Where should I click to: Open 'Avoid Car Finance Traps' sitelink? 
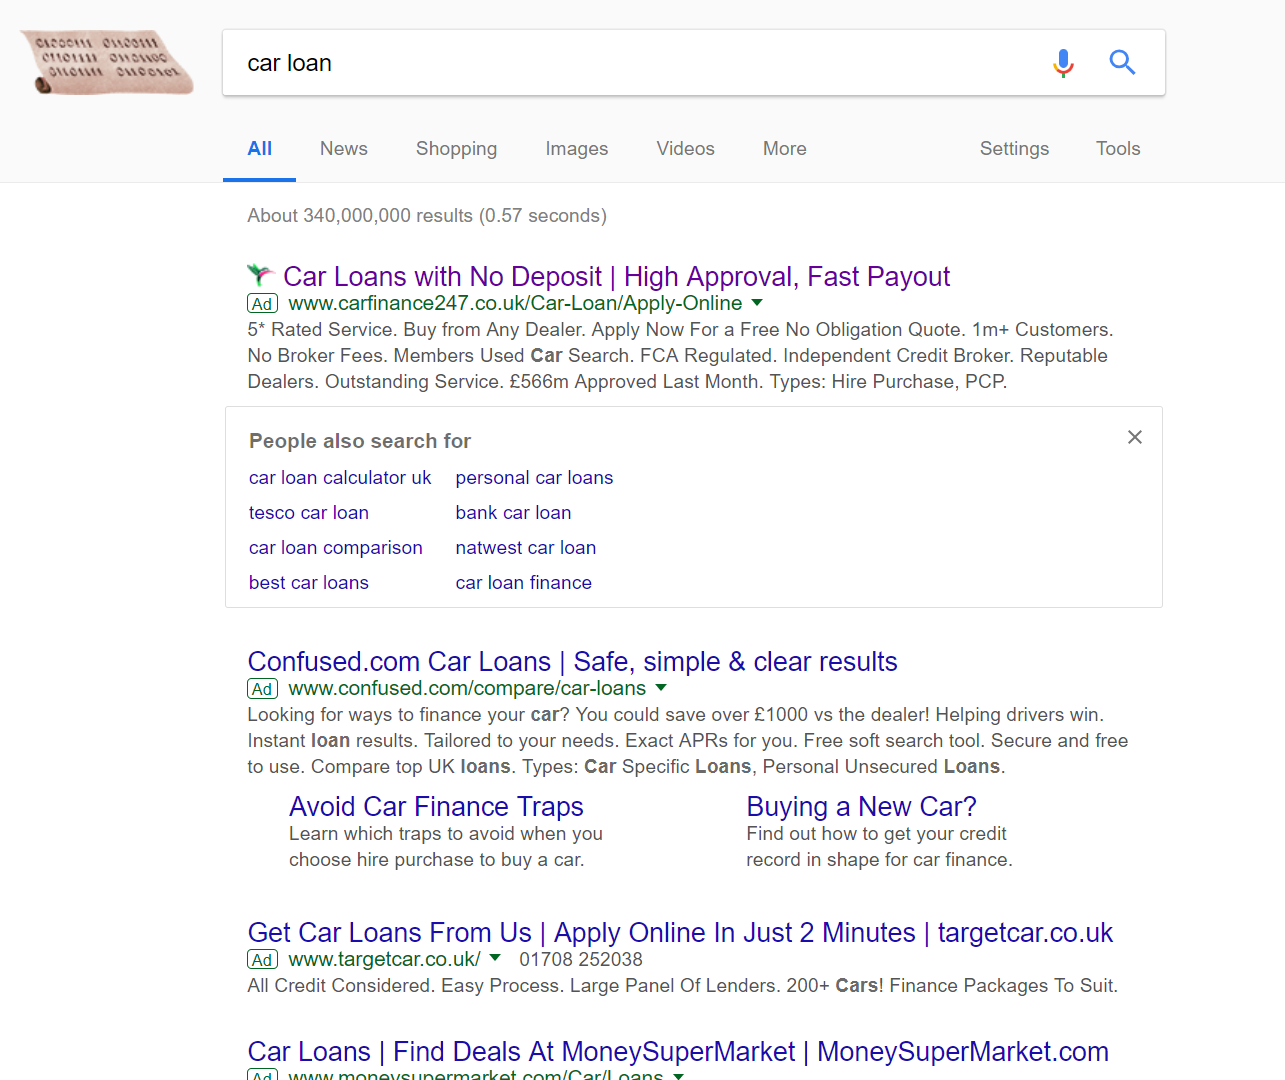[x=436, y=807]
